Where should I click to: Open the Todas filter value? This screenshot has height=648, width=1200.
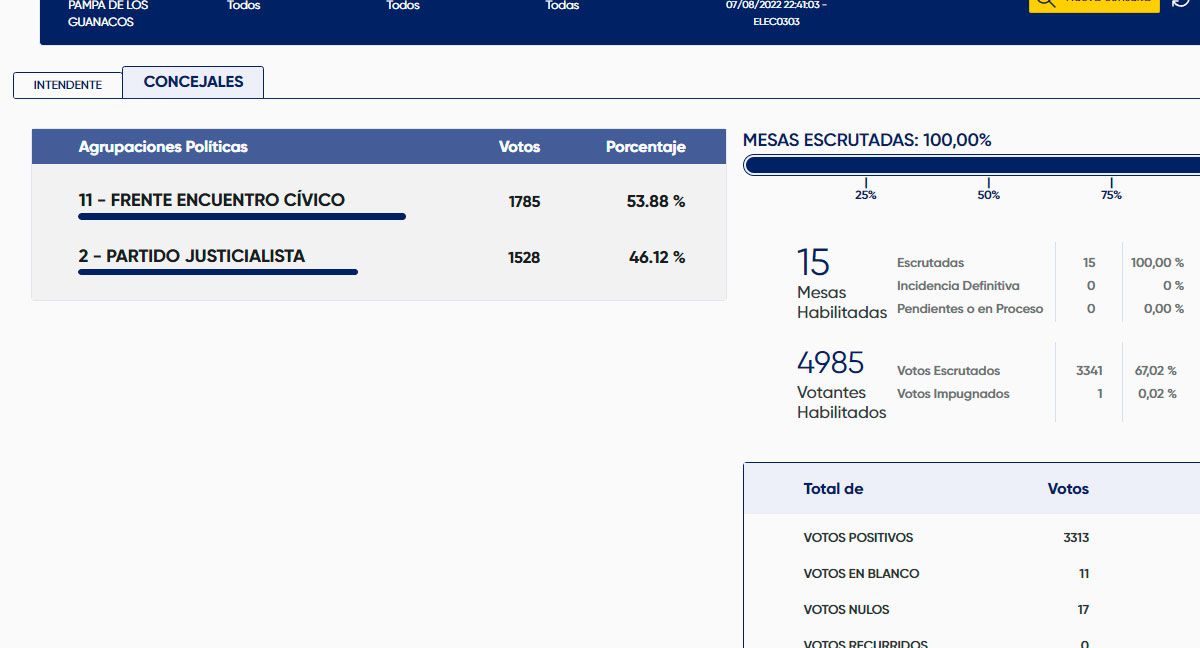pos(562,6)
